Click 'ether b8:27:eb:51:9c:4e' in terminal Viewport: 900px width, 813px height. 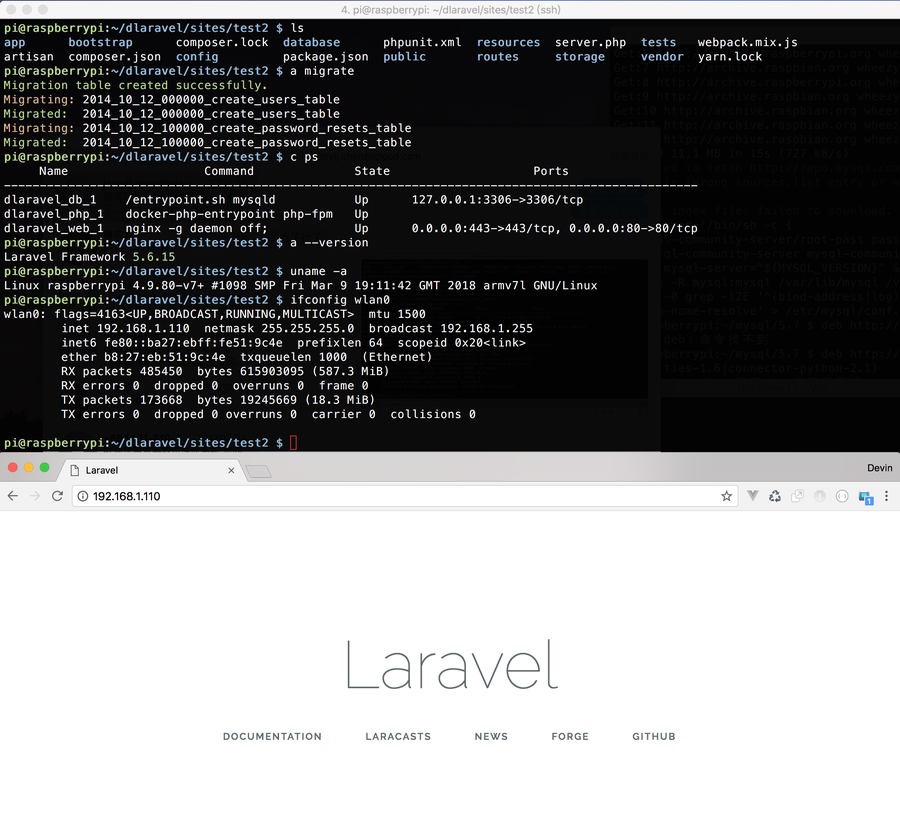point(143,357)
